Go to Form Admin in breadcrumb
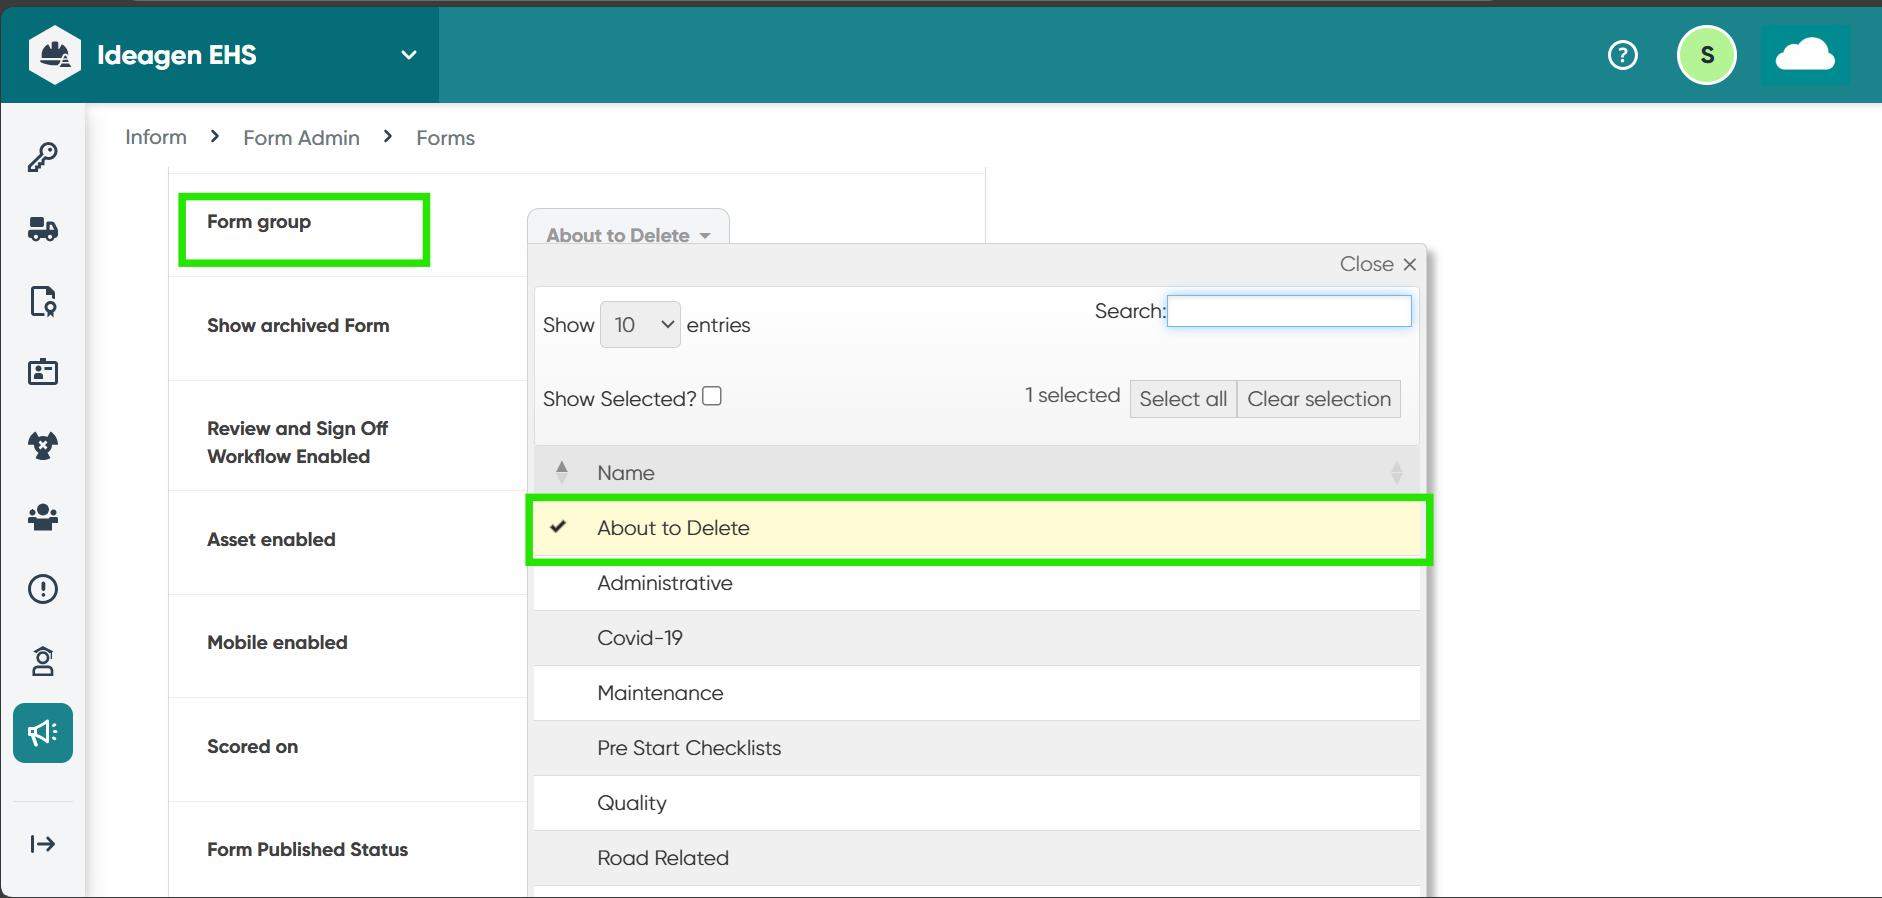1882x898 pixels. click(301, 138)
